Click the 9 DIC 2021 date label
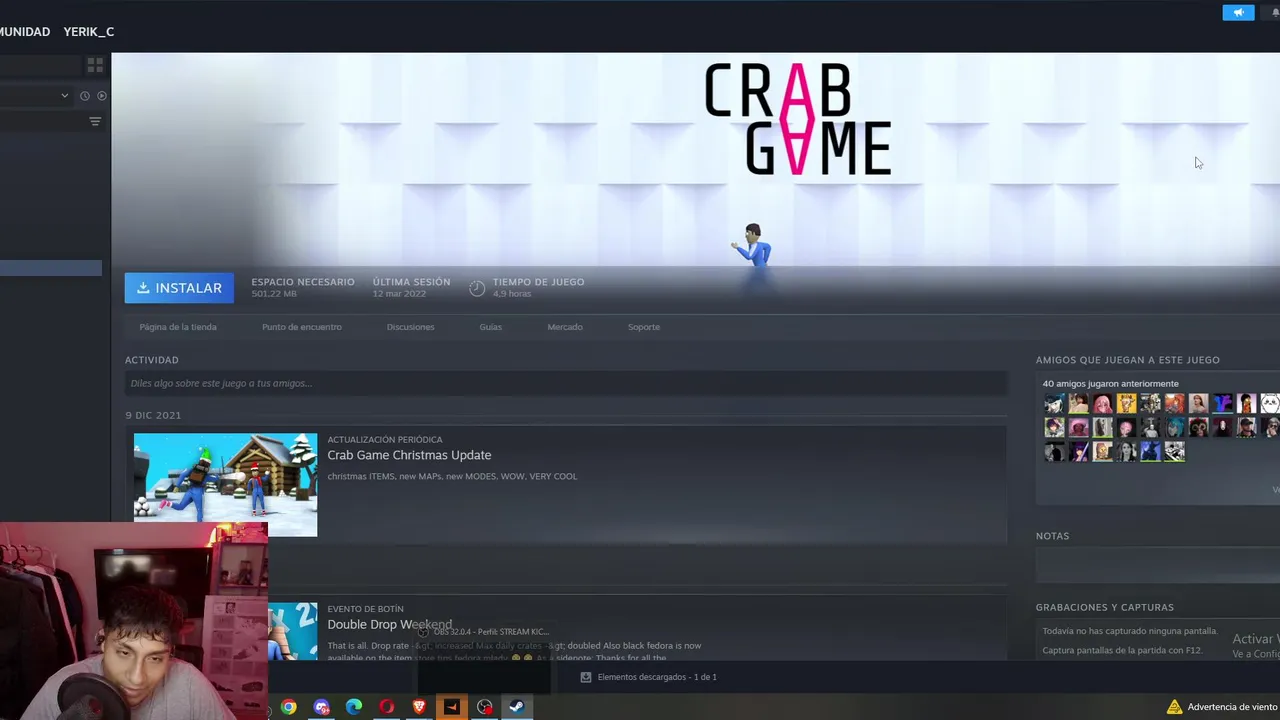Image resolution: width=1280 pixels, height=720 pixels. (153, 415)
